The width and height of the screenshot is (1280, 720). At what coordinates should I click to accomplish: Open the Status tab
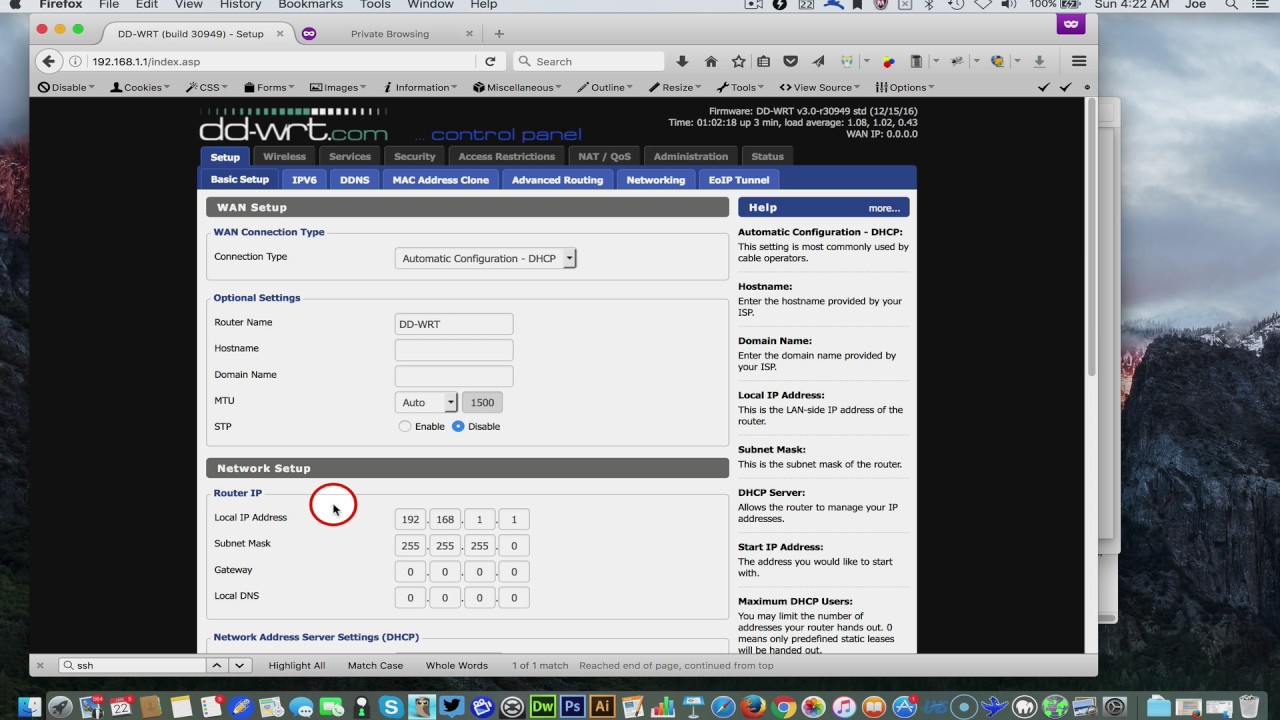pyautogui.click(x=767, y=156)
